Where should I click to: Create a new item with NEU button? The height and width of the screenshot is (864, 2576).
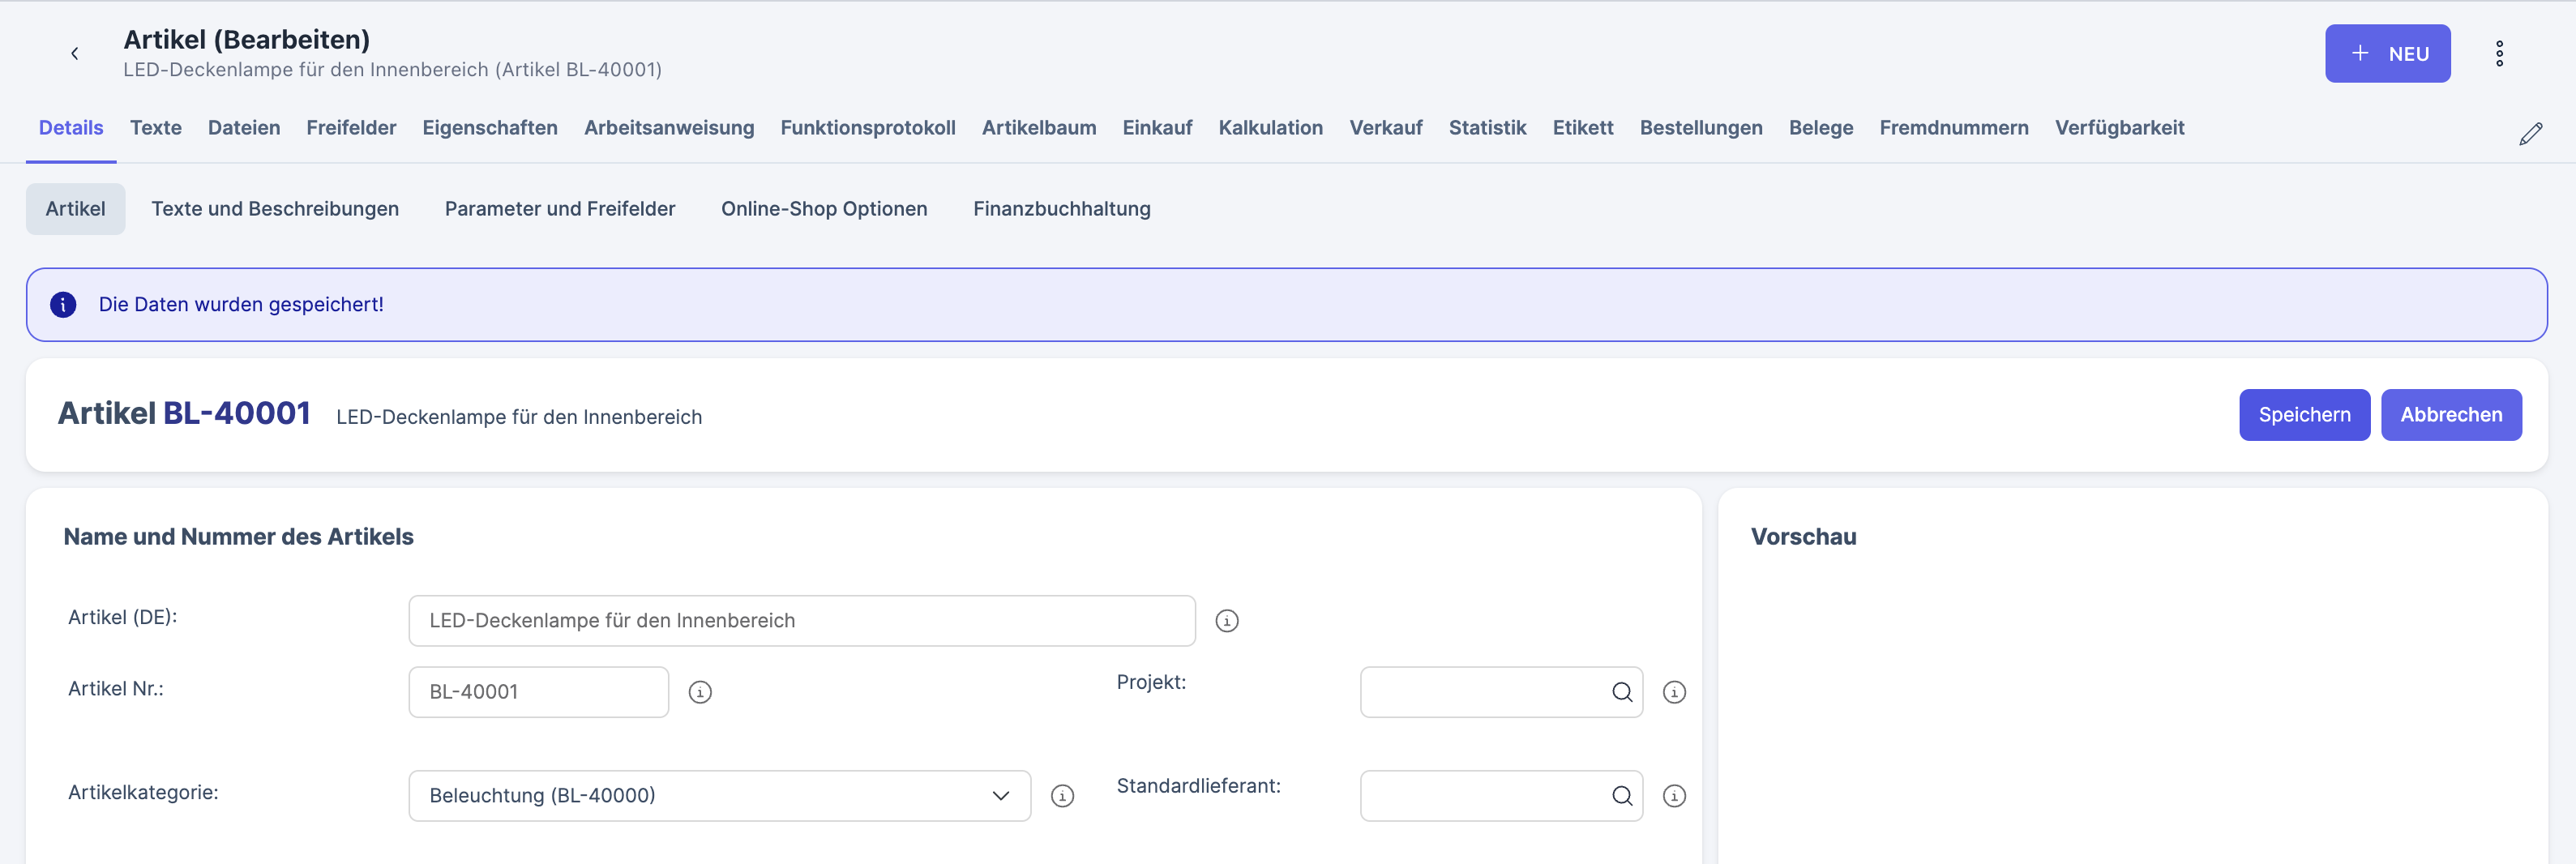point(2387,54)
